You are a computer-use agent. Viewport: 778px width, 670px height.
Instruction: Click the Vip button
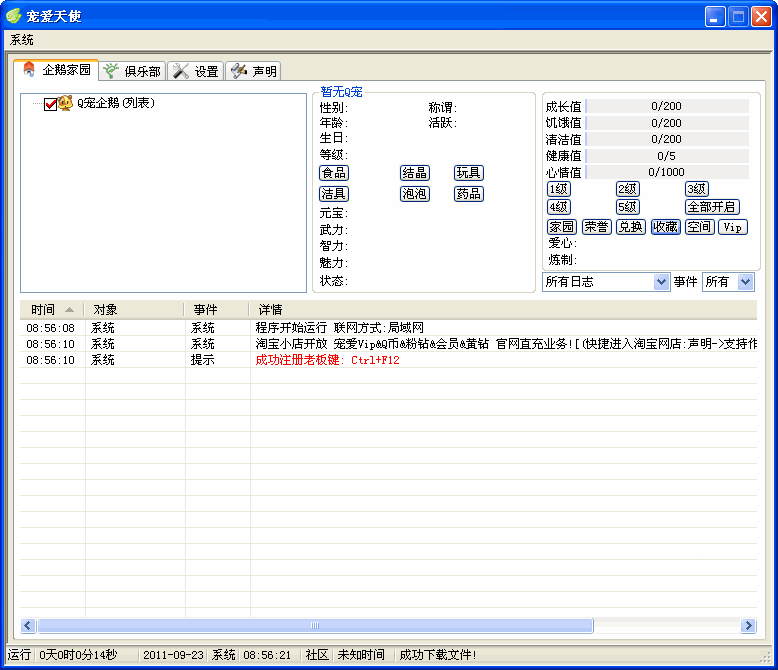click(x=732, y=227)
